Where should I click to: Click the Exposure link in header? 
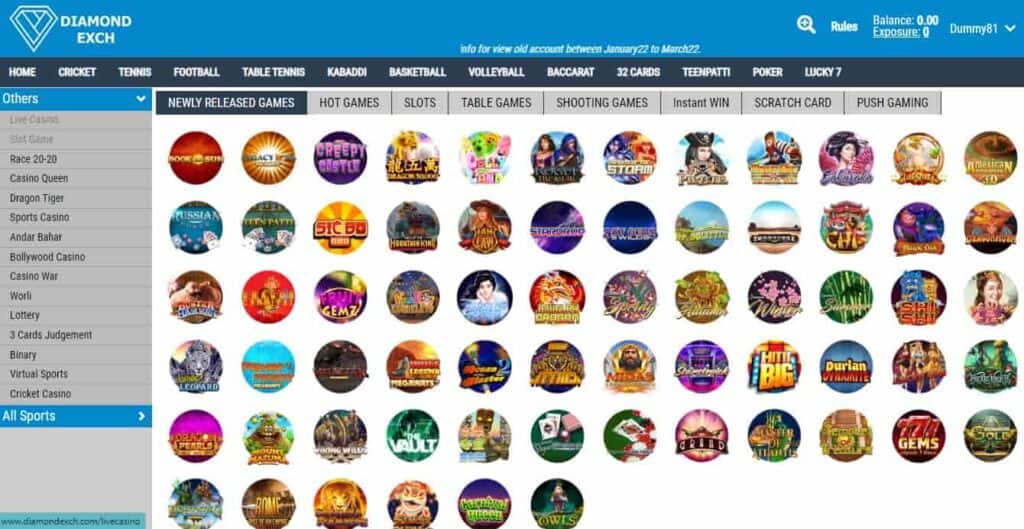pyautogui.click(x=901, y=32)
